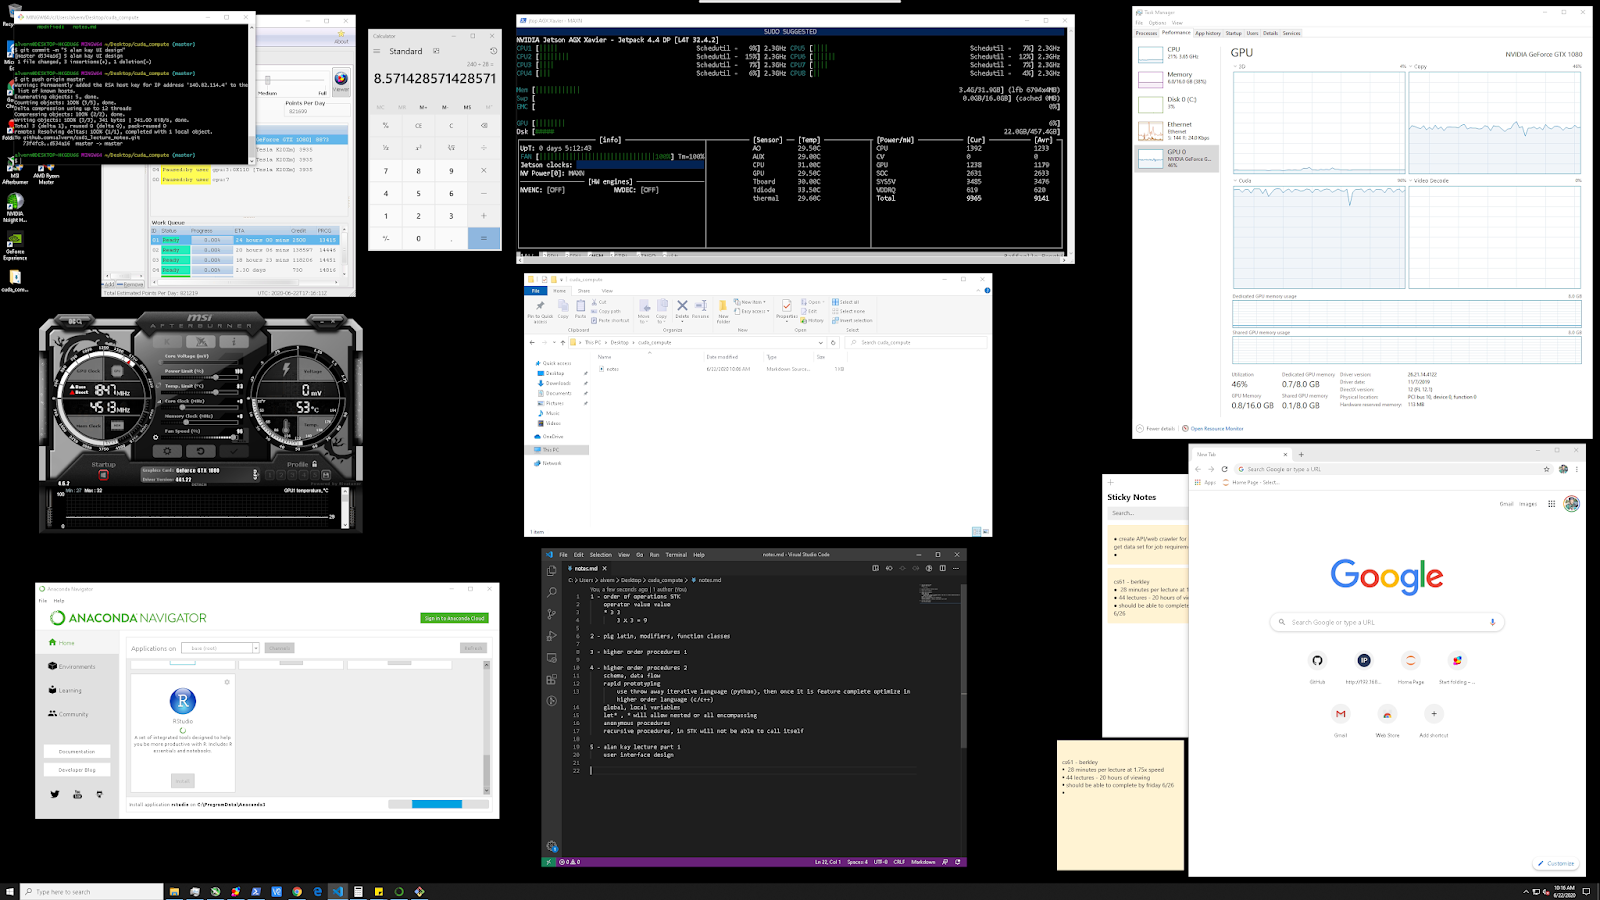Click Sign in to Anaconda Cloud button
Viewport: 1600px width, 900px height.
[452, 618]
